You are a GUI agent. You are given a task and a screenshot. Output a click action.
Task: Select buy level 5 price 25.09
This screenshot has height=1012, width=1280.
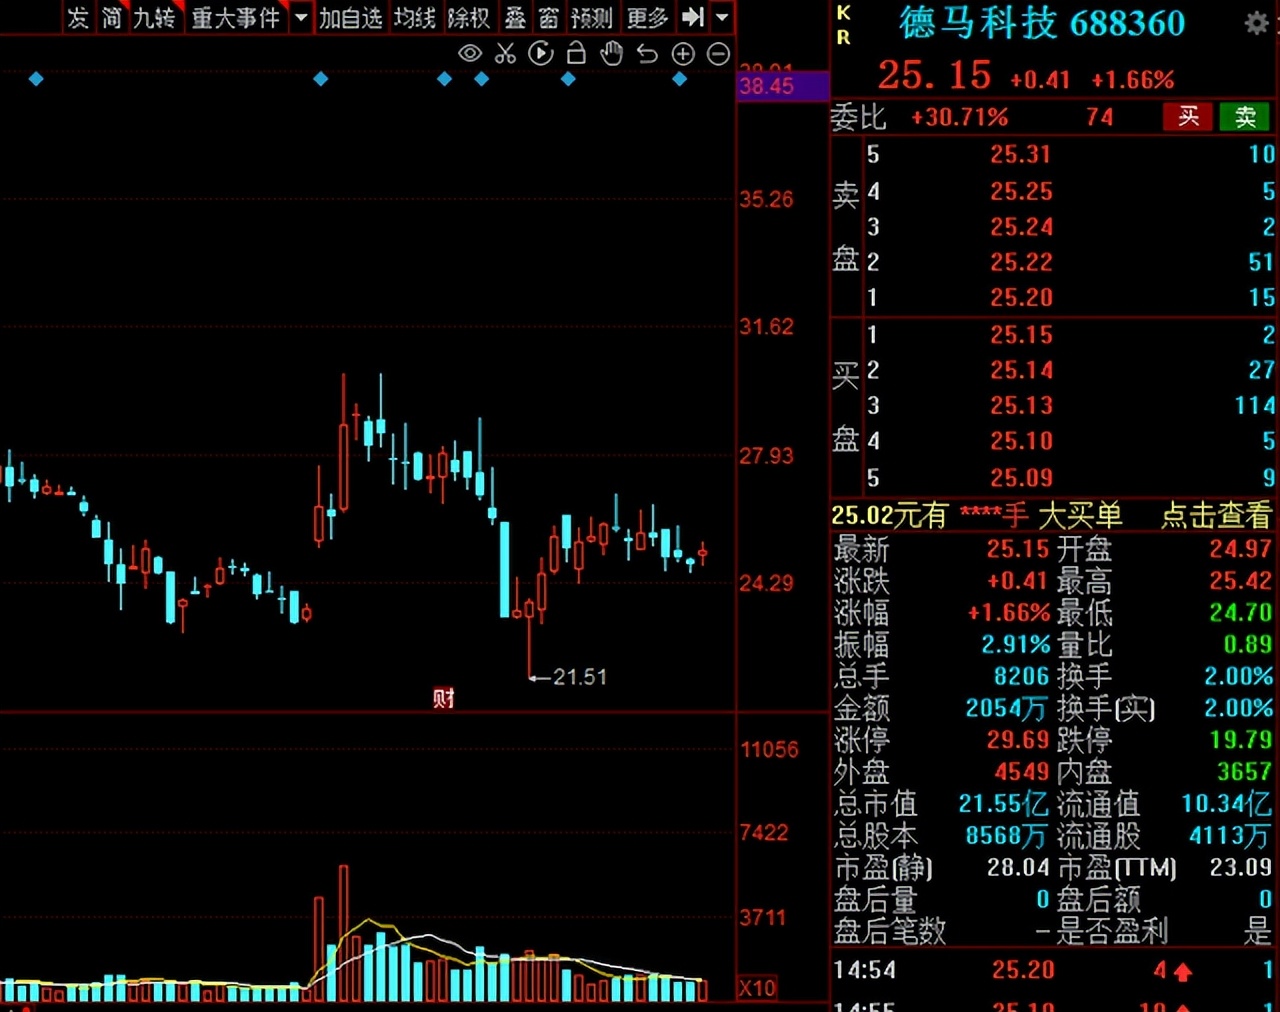coord(1021,478)
